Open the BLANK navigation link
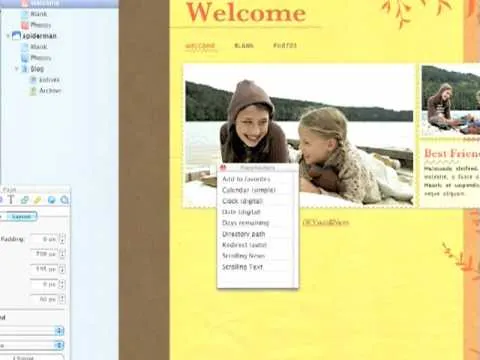 [244, 46]
